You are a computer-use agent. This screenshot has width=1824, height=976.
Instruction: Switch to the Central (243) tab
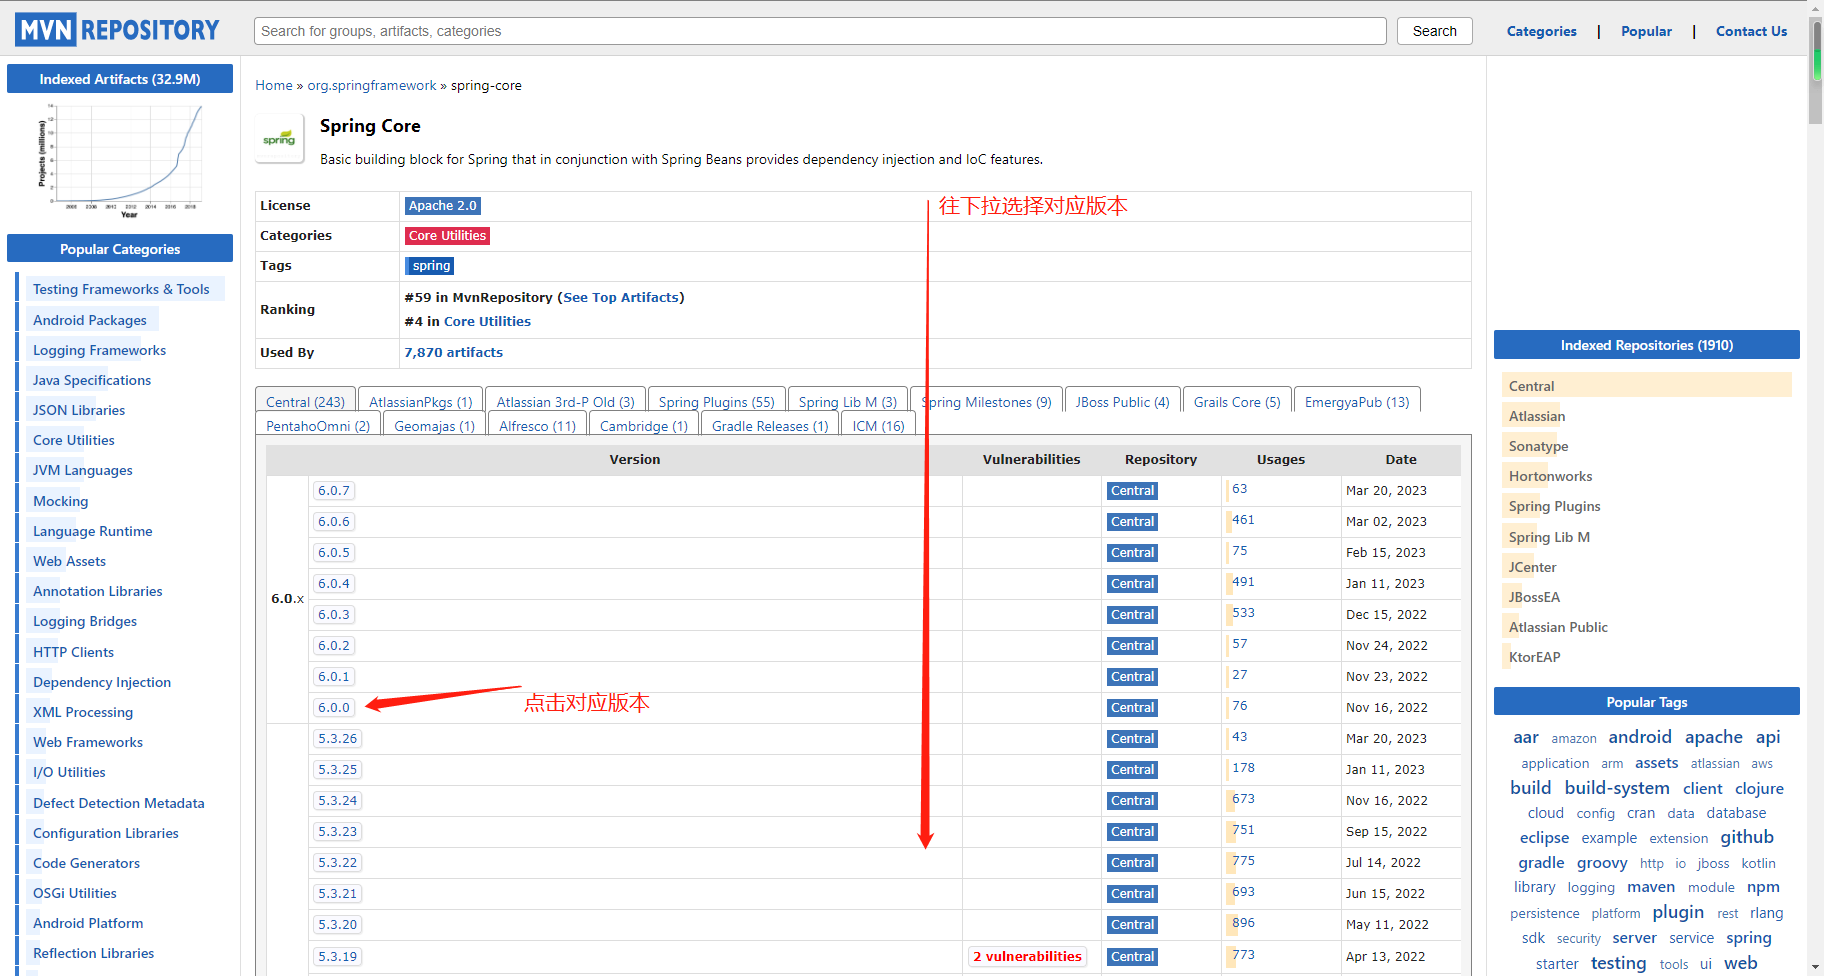click(x=305, y=401)
